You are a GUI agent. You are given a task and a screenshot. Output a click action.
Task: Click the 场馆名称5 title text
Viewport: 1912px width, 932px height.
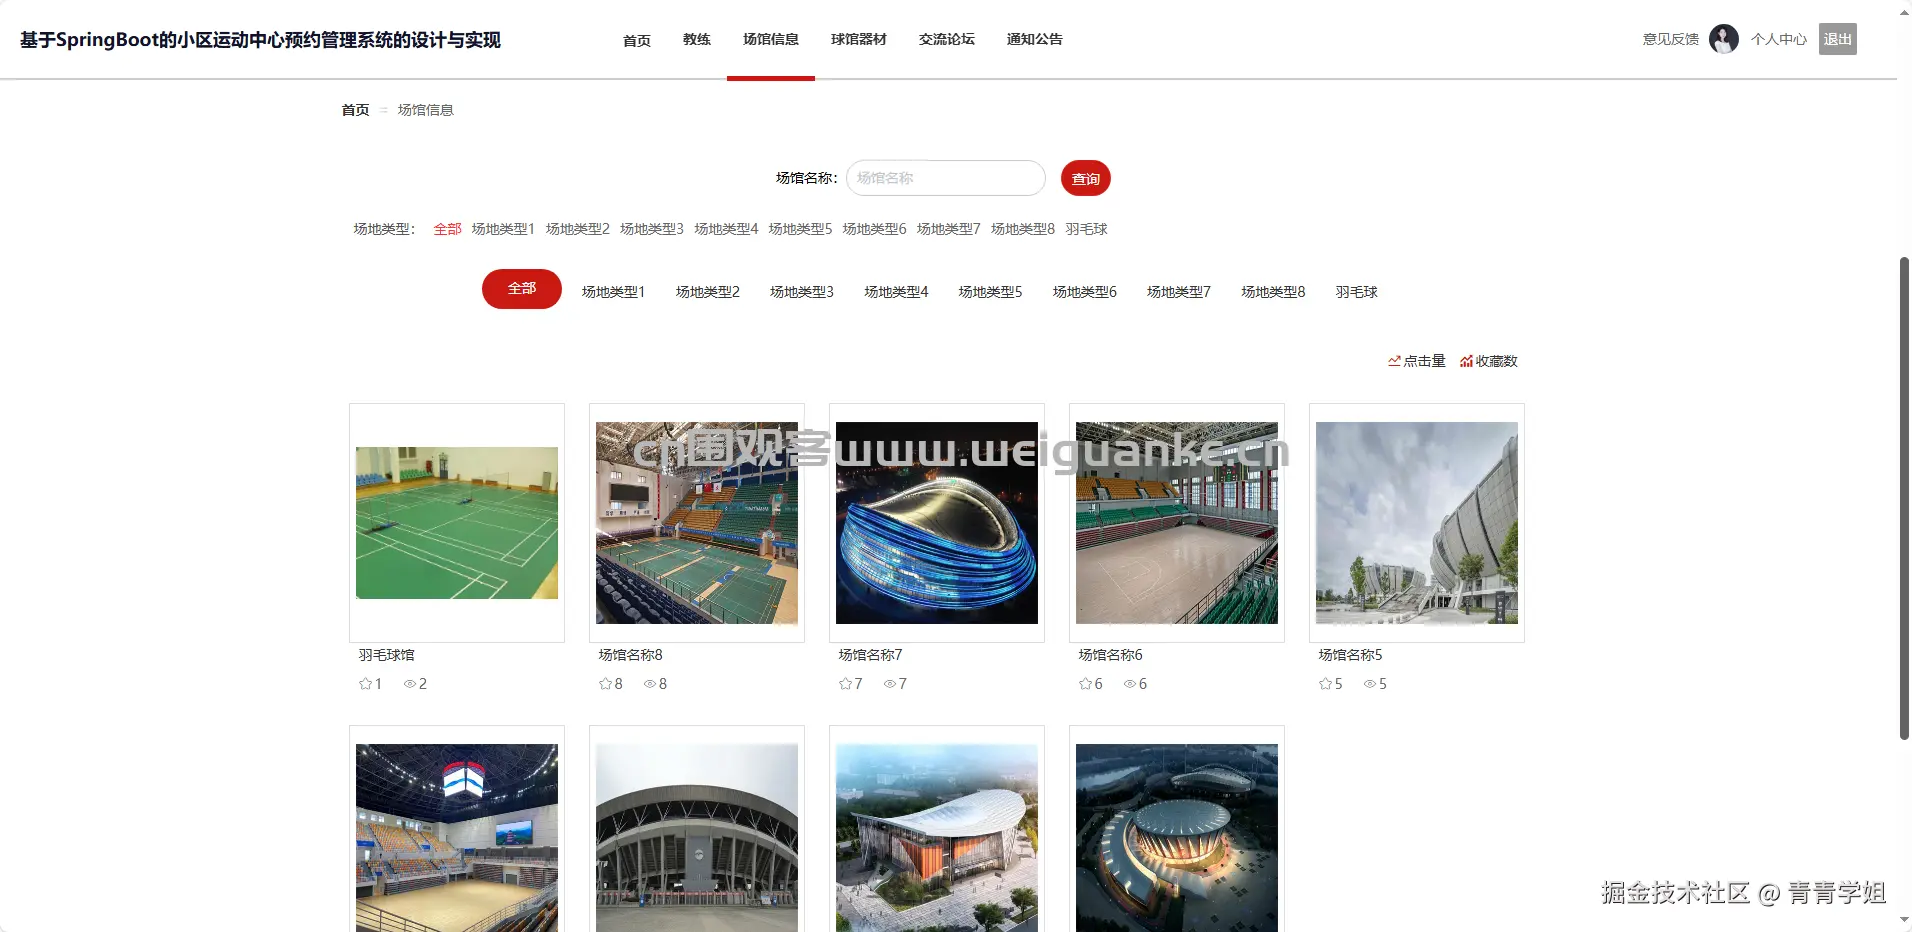1351,655
